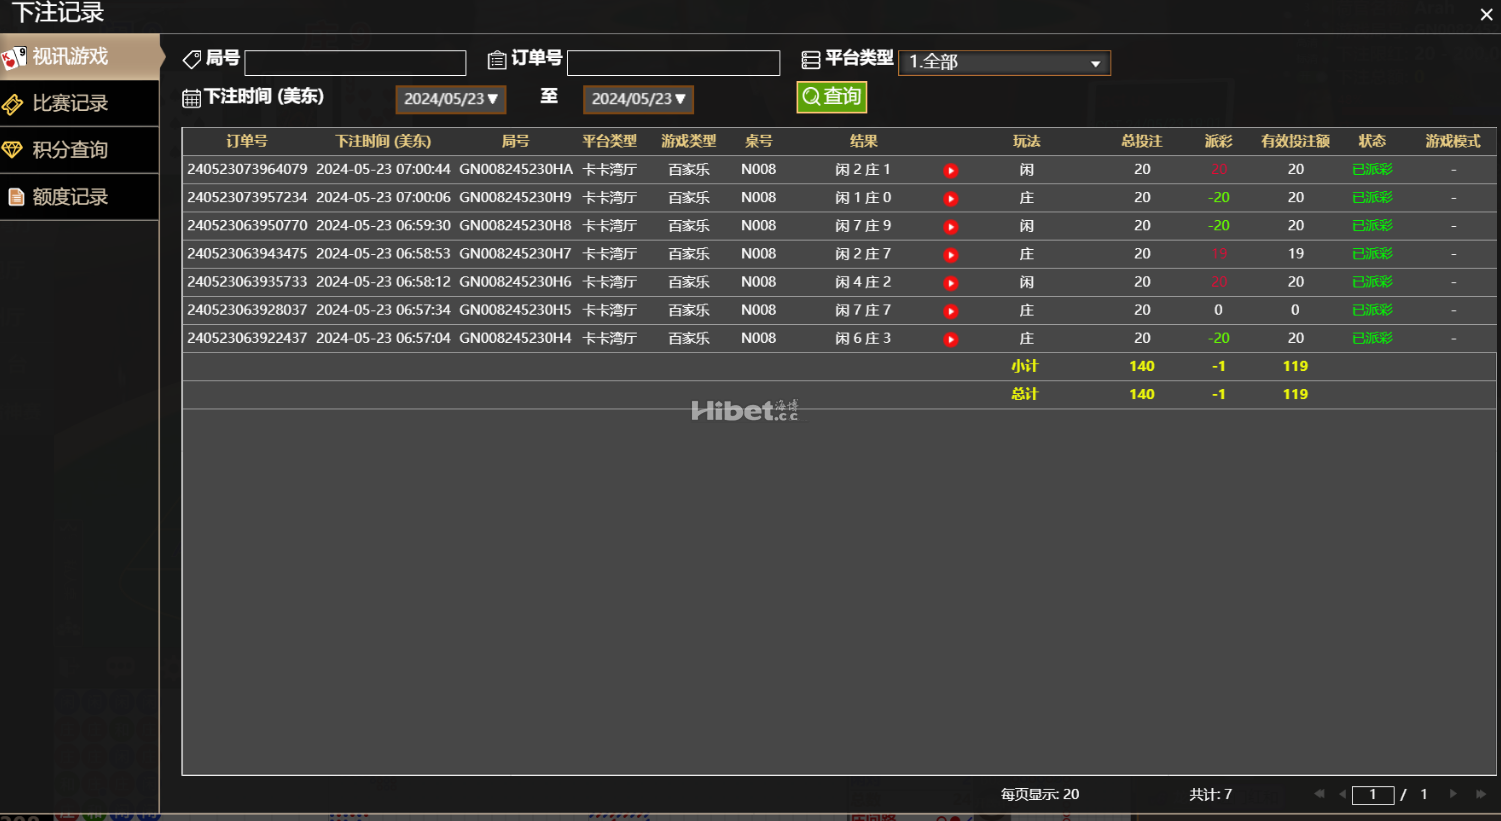Open the start date 2024/05/23 picker
1501x821 pixels.
451,99
